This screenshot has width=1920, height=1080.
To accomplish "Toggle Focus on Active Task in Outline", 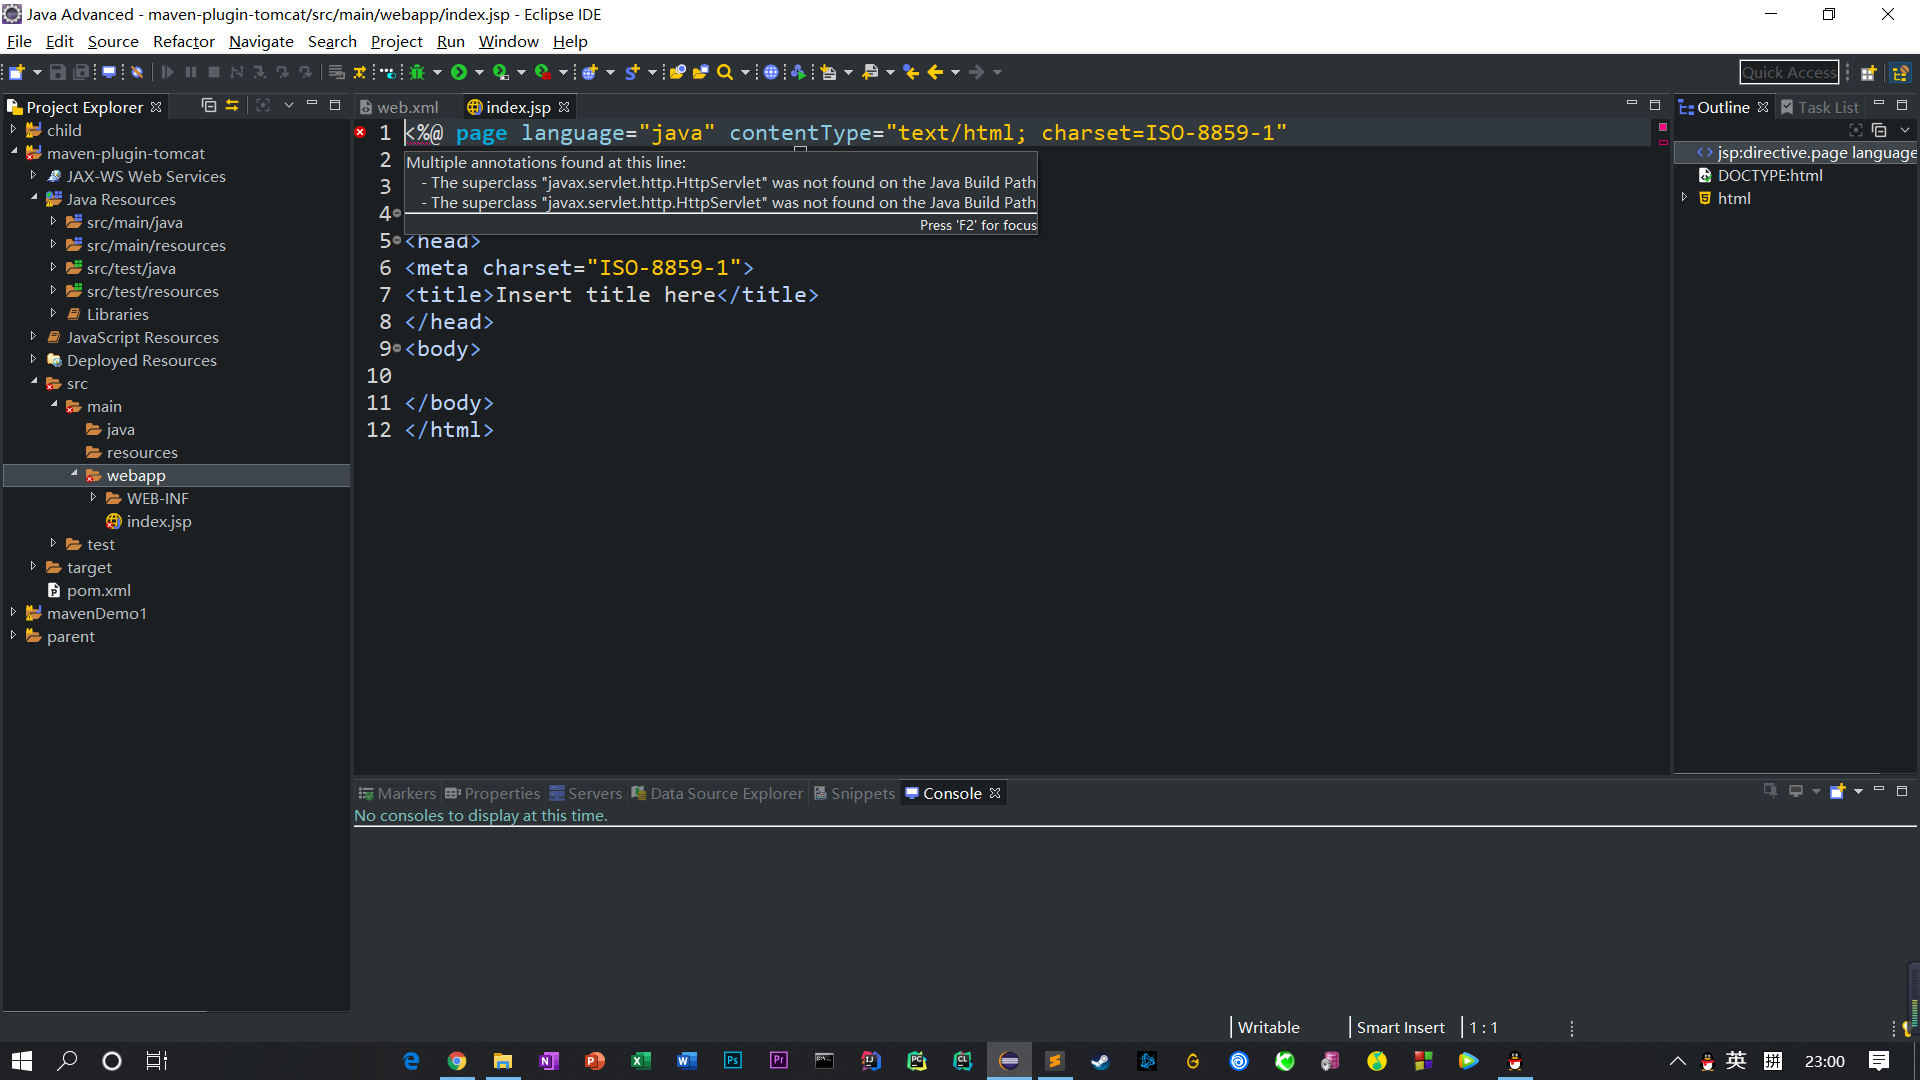I will coord(1856,130).
